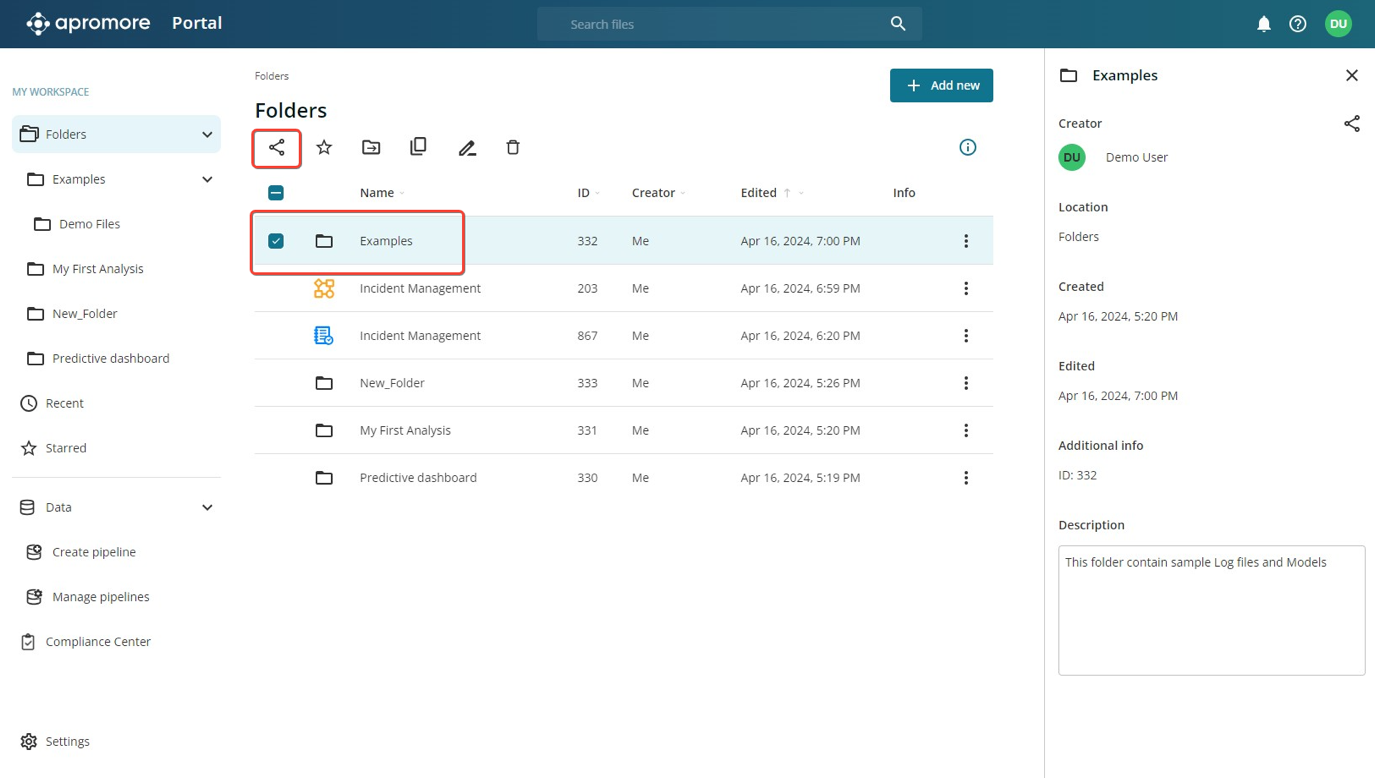Viewport: 1375px width, 778px height.
Task: Click the Add new button
Action: (941, 86)
